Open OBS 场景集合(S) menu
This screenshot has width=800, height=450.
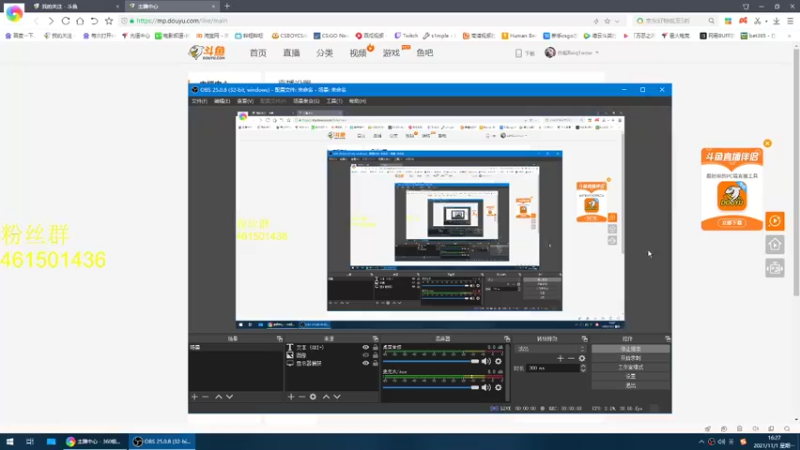(x=306, y=101)
